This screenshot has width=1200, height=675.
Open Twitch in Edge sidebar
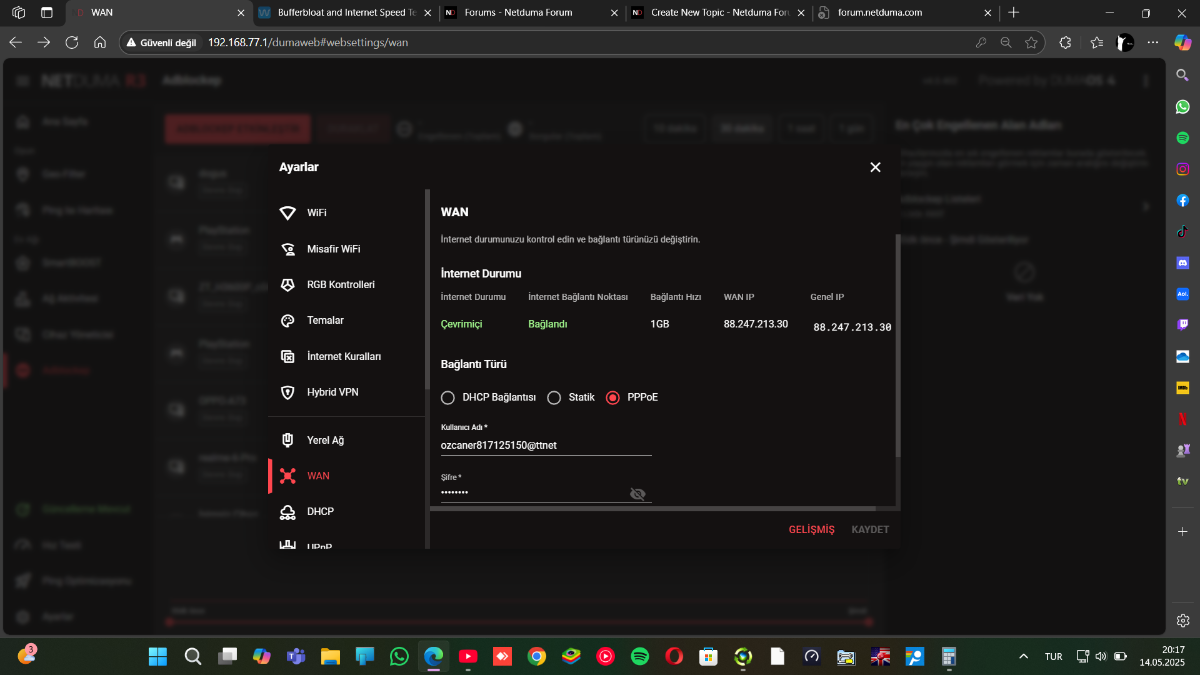(x=1183, y=325)
